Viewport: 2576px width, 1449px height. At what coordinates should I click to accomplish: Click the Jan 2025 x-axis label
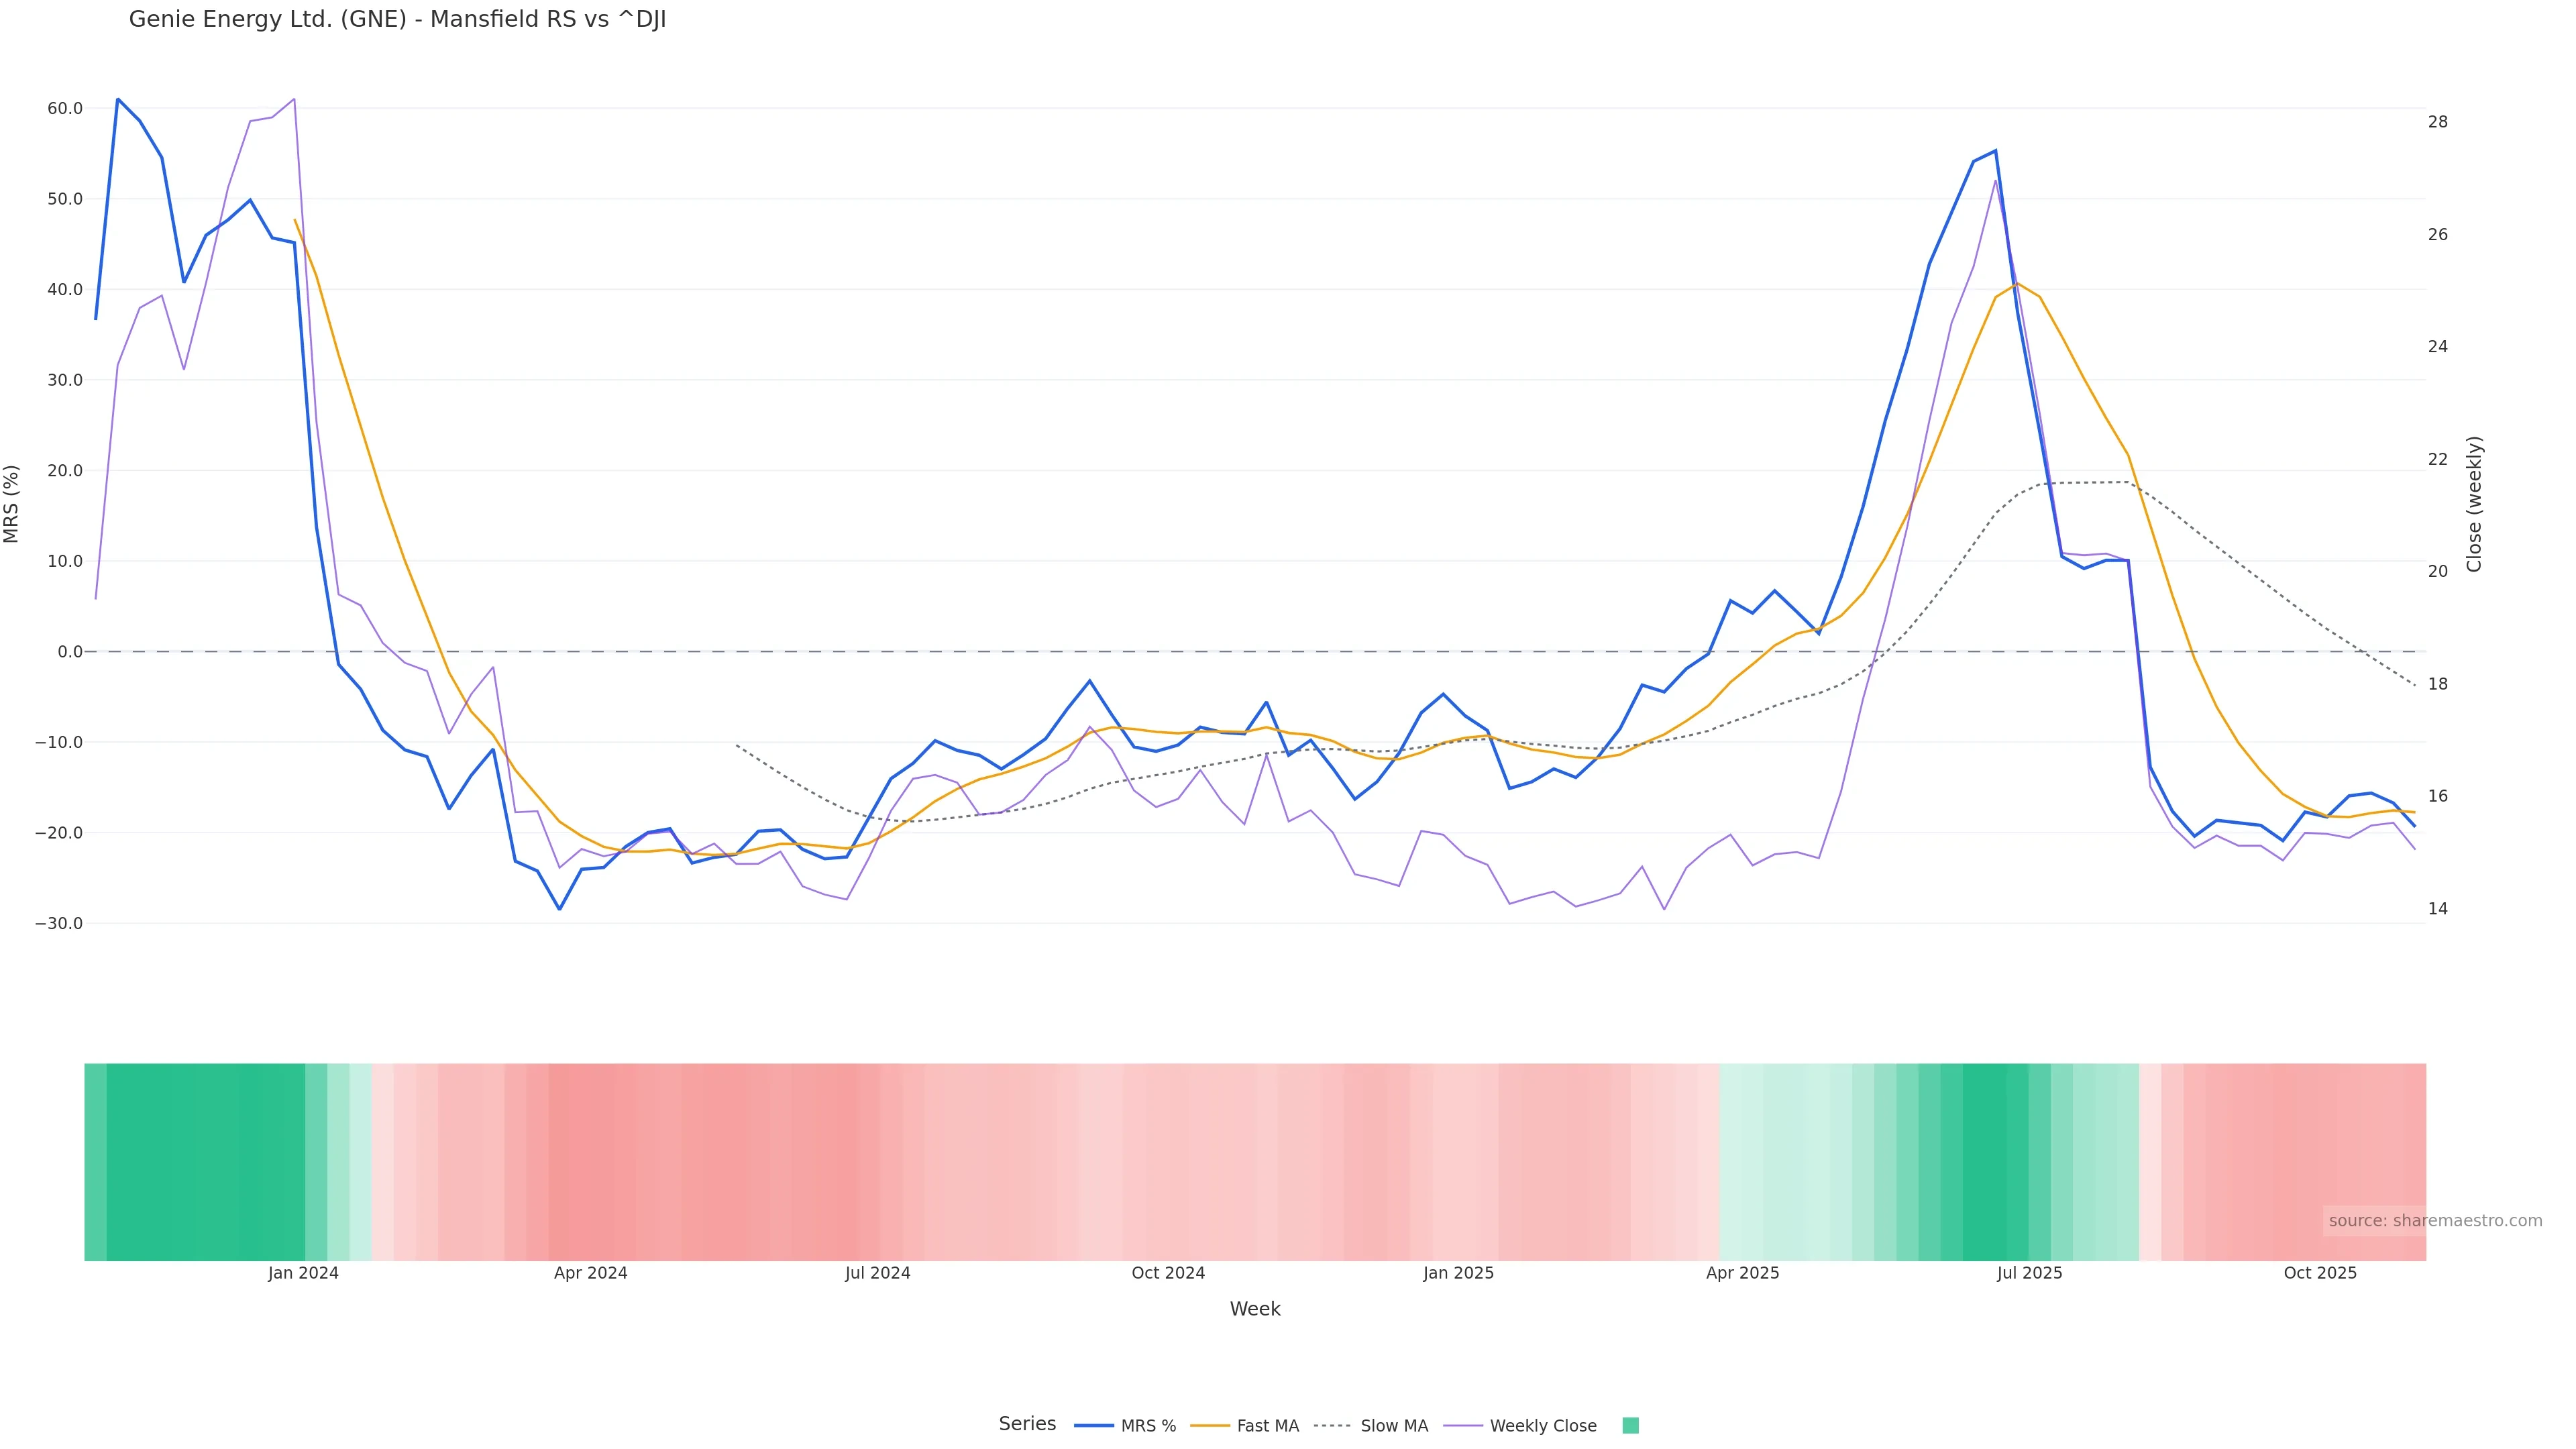coord(1458,1273)
